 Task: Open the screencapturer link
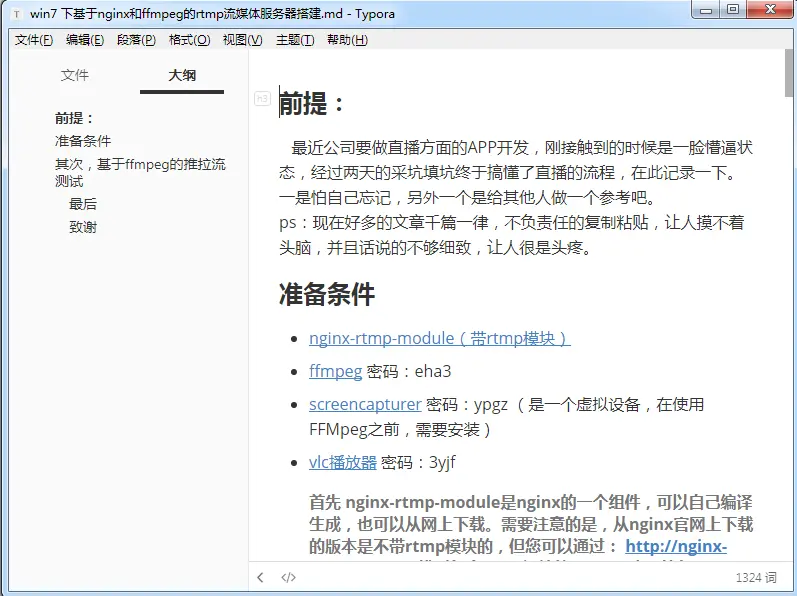365,404
